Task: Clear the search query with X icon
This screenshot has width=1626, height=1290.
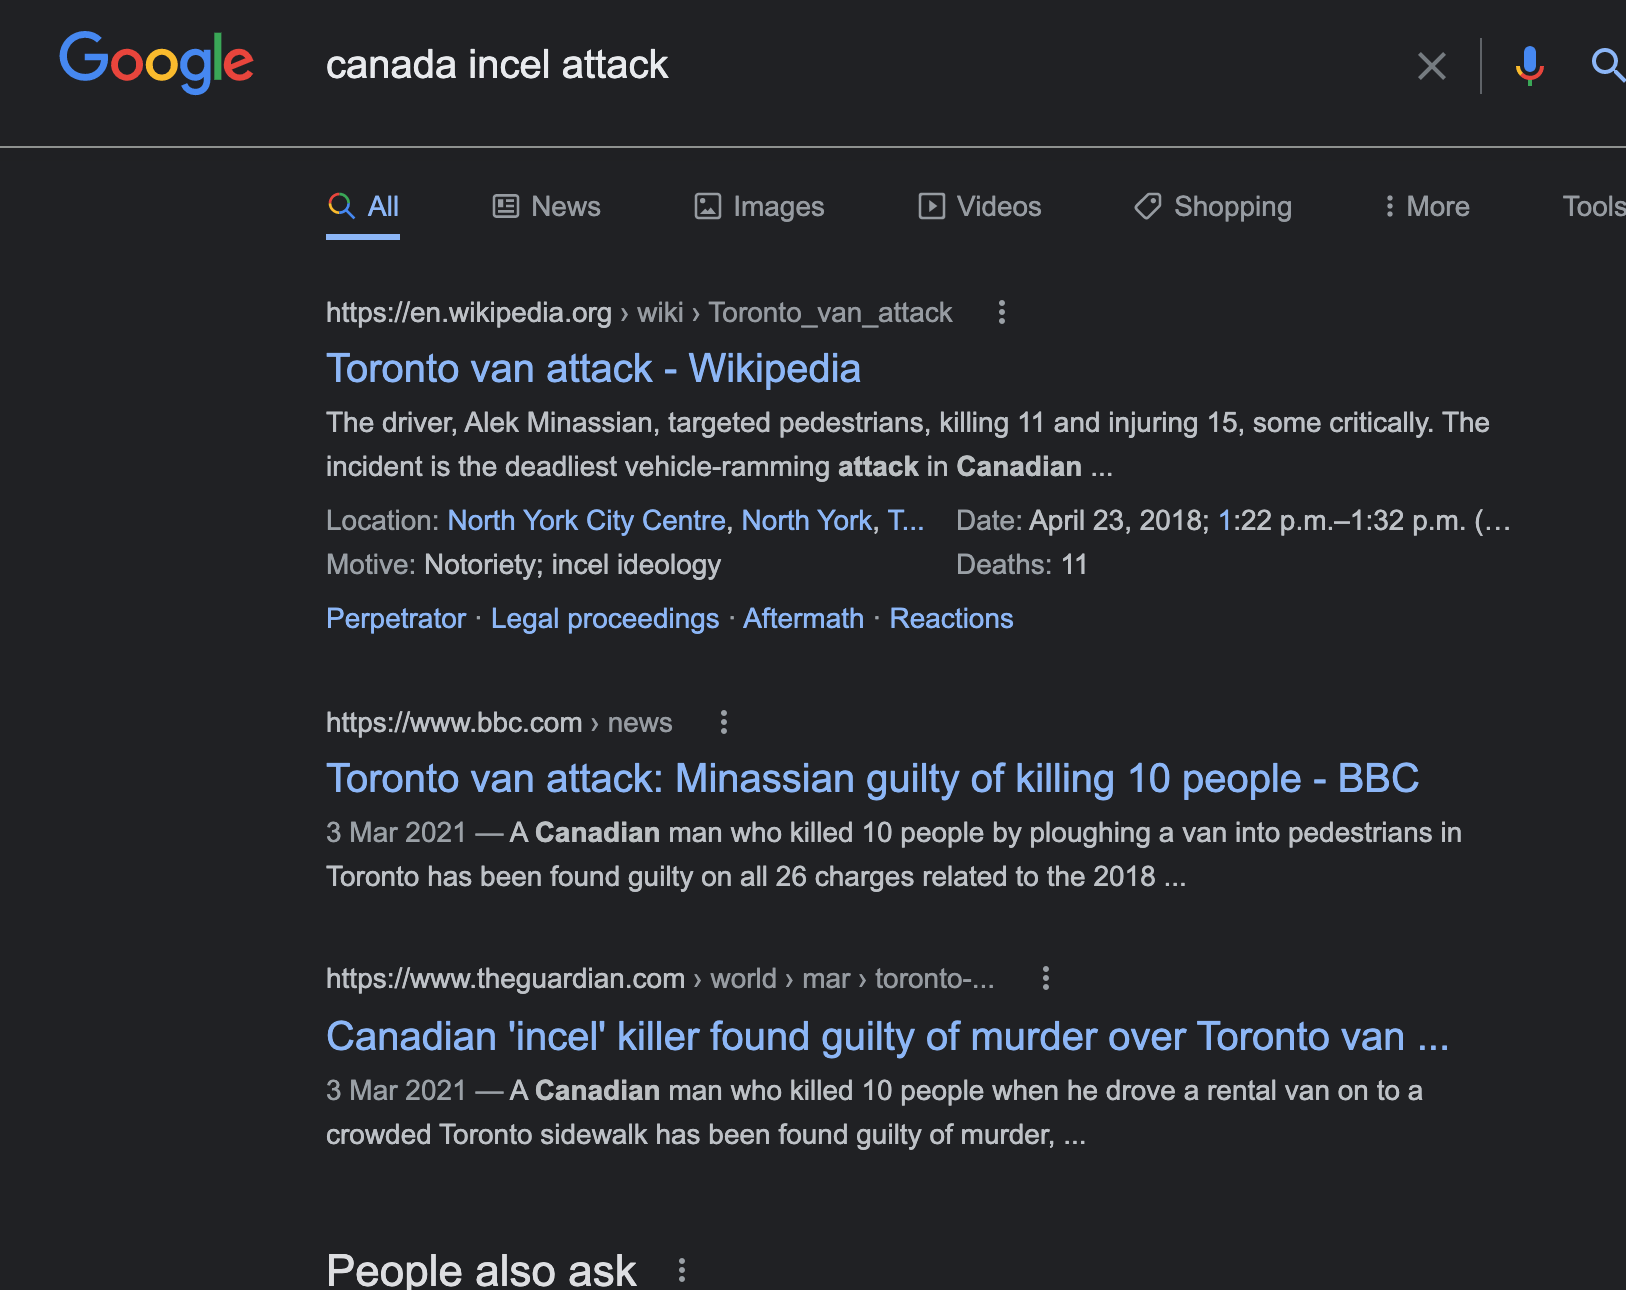Action: click(1432, 66)
